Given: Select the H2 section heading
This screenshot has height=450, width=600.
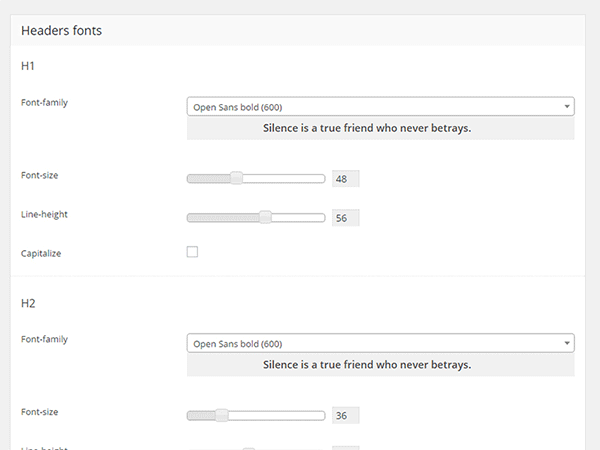Looking at the screenshot, I should (28, 303).
